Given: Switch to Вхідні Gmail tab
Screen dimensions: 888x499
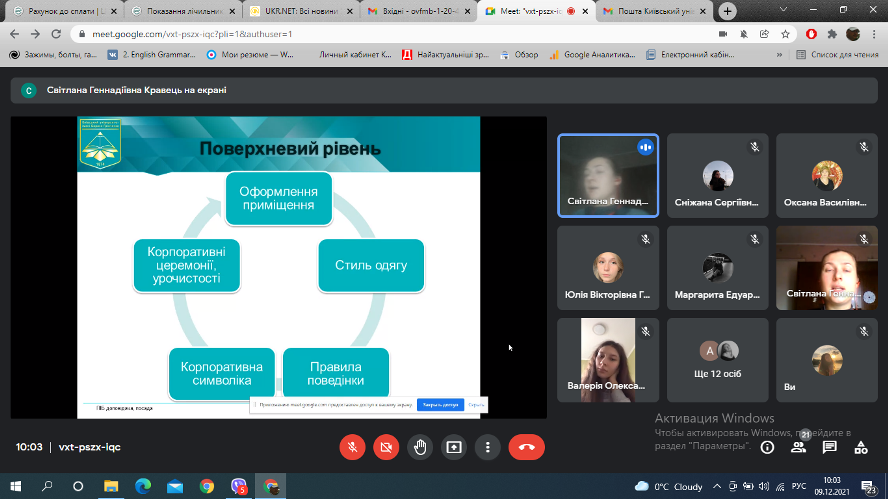Looking at the screenshot, I should pyautogui.click(x=419, y=11).
